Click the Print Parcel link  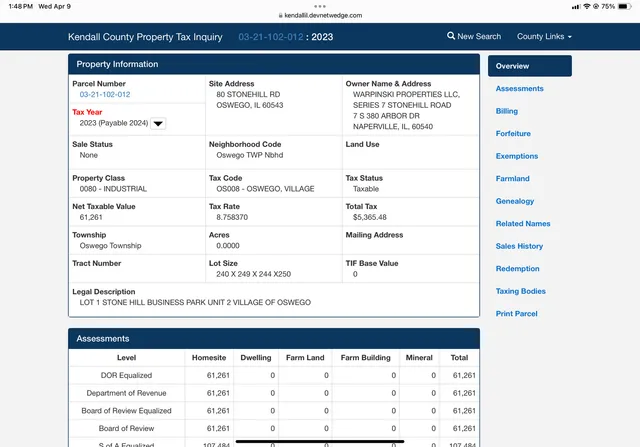(x=516, y=314)
